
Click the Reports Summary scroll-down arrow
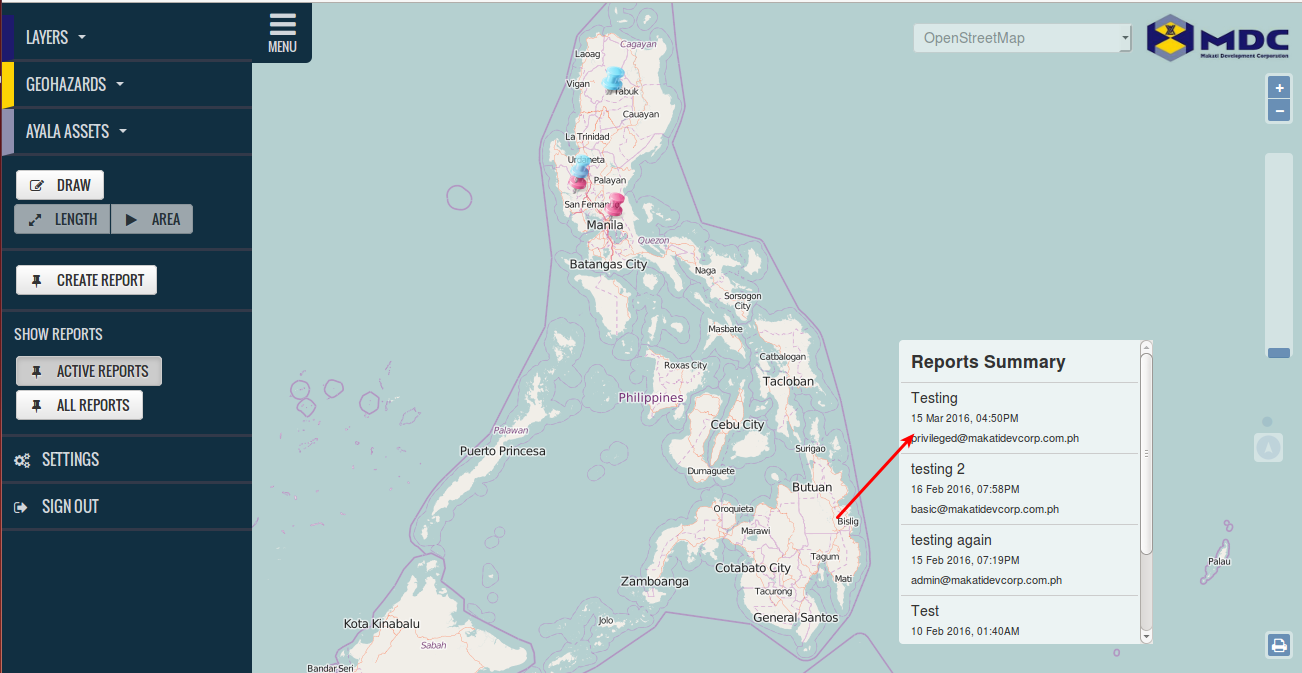(x=1146, y=636)
